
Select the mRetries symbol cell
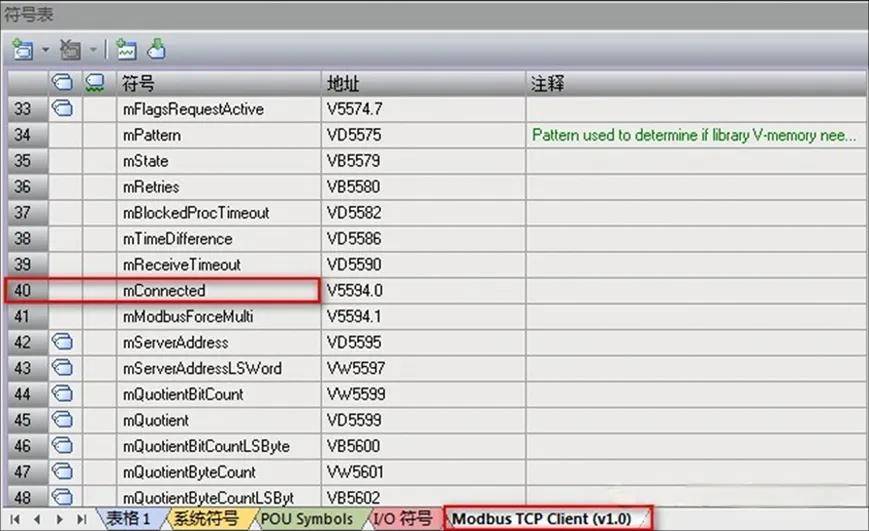coord(219,187)
